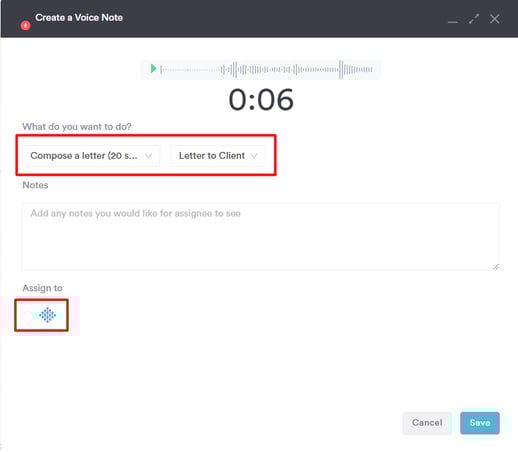Screen dimensions: 518x452
Task: Cancel creating the voice note
Action: (427, 423)
